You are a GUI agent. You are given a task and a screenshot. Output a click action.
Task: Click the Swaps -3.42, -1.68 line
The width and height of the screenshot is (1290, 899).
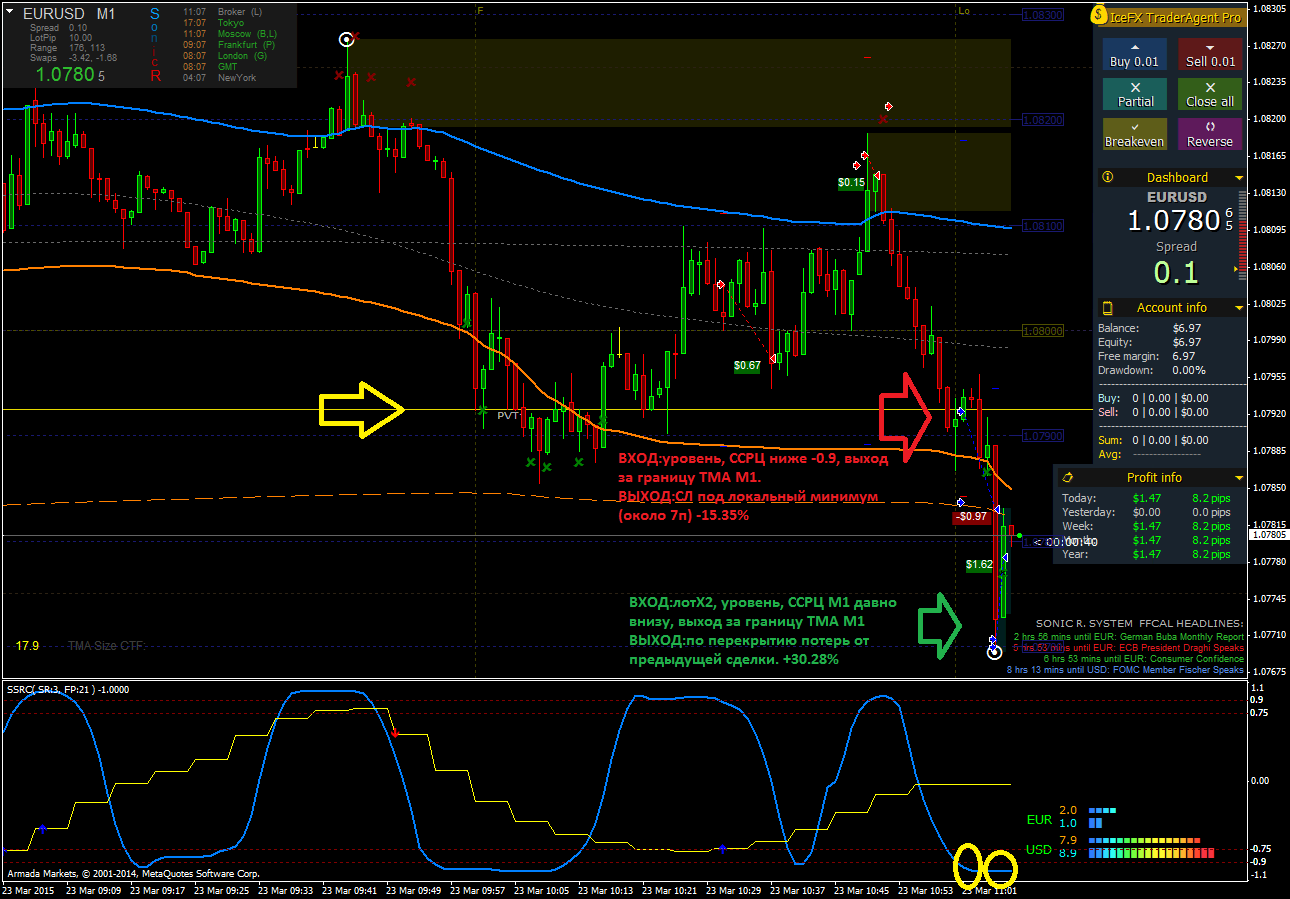coord(73,58)
